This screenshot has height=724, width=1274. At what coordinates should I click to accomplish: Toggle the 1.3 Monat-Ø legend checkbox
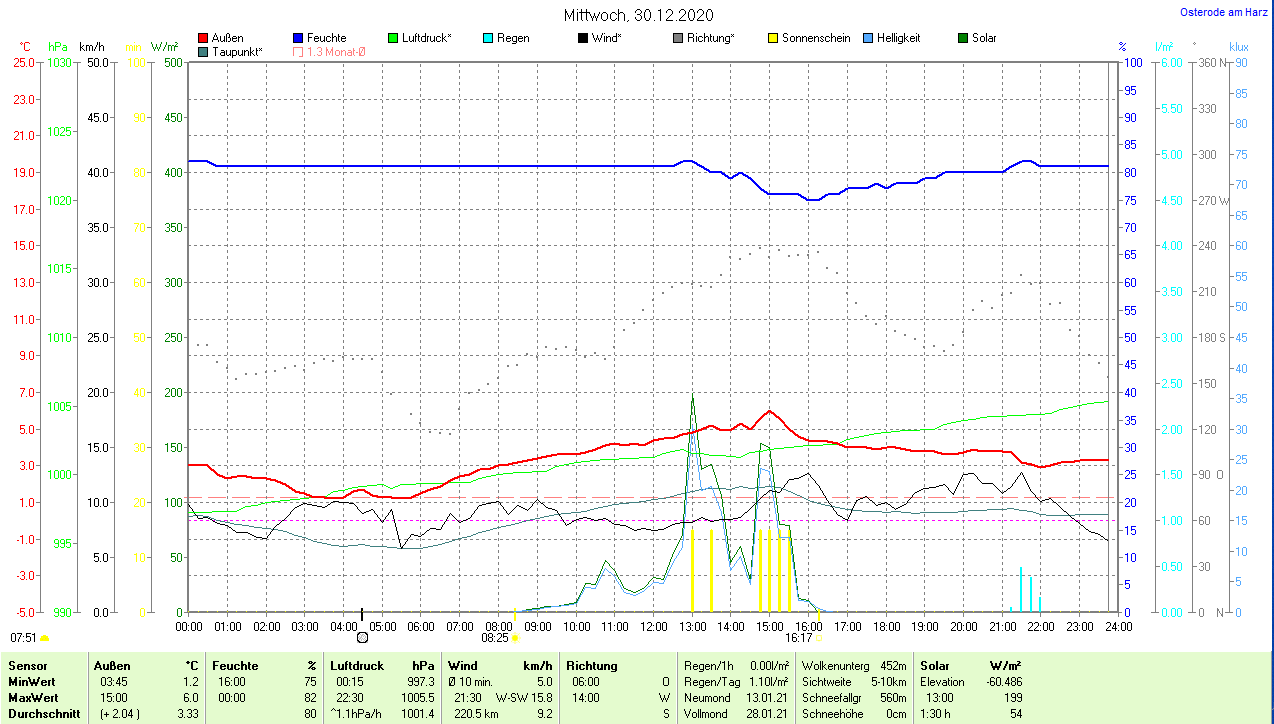point(299,52)
